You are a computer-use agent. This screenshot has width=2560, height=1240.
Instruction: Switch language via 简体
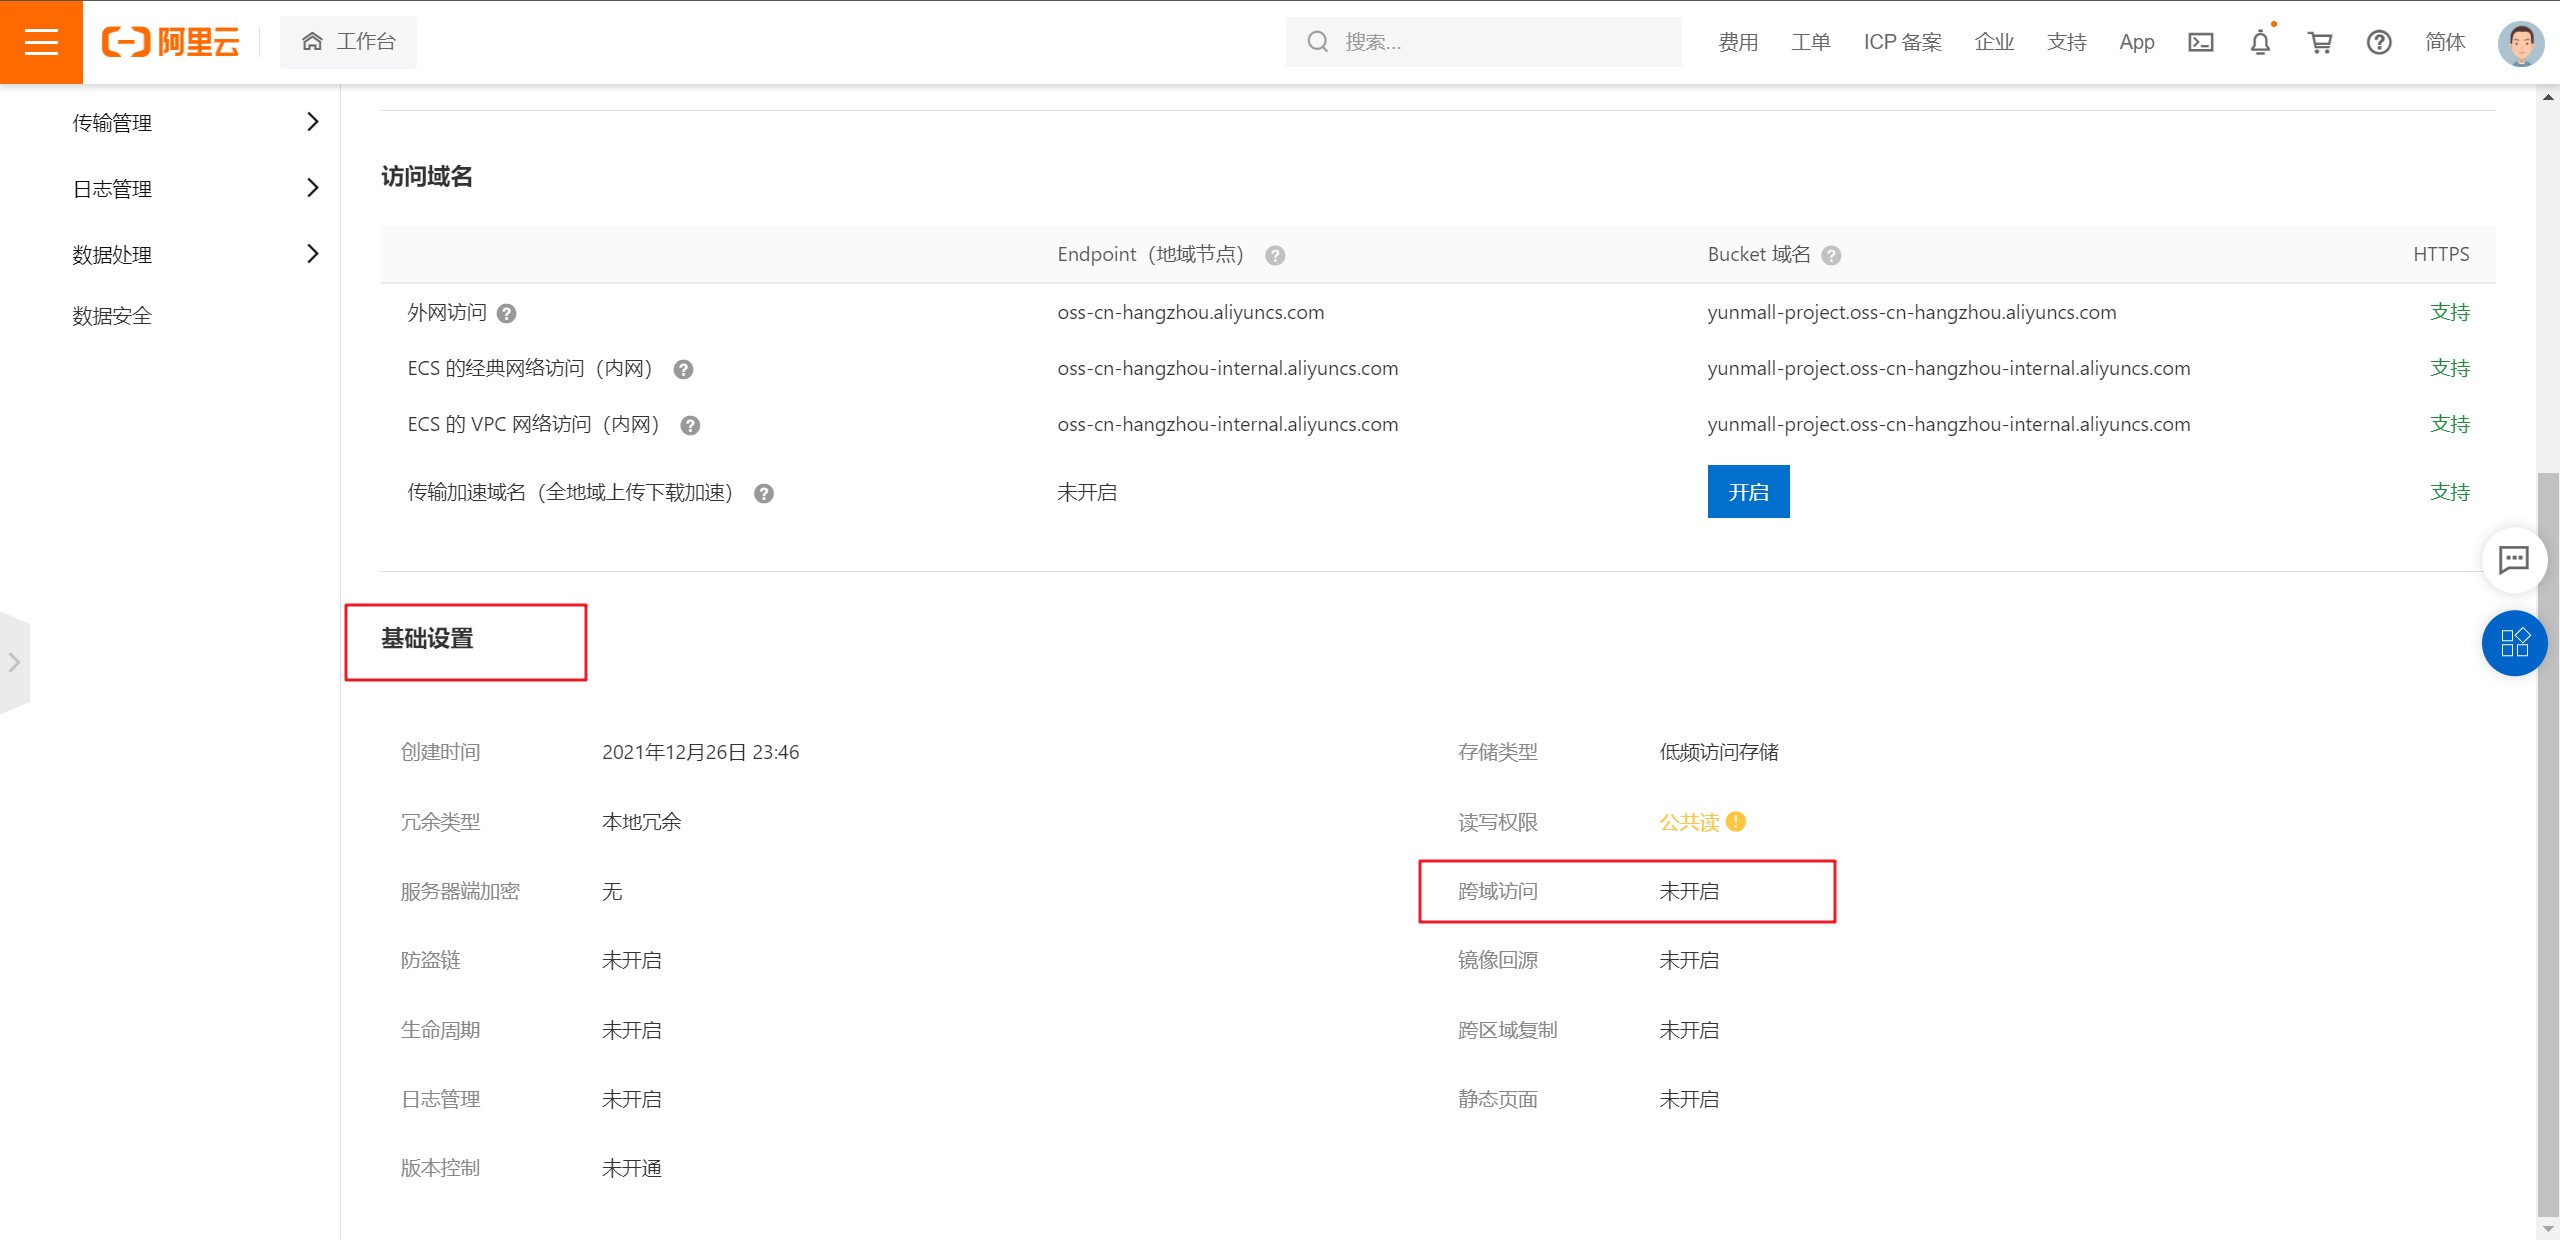coord(2445,42)
